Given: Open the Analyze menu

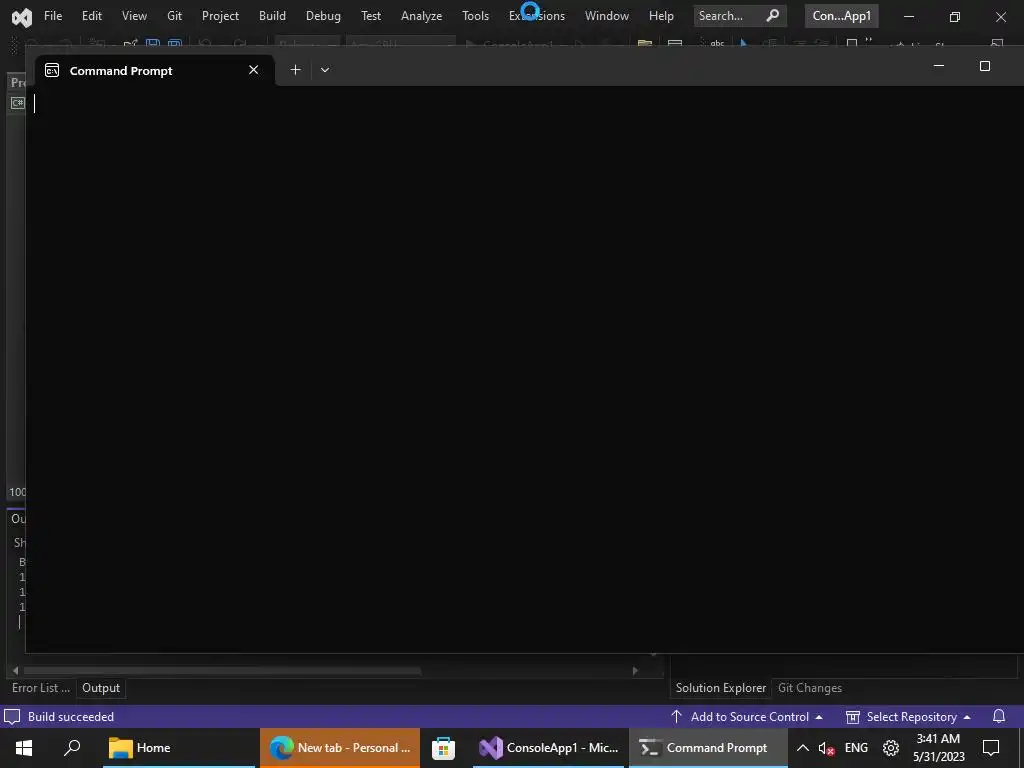Looking at the screenshot, I should pos(421,16).
